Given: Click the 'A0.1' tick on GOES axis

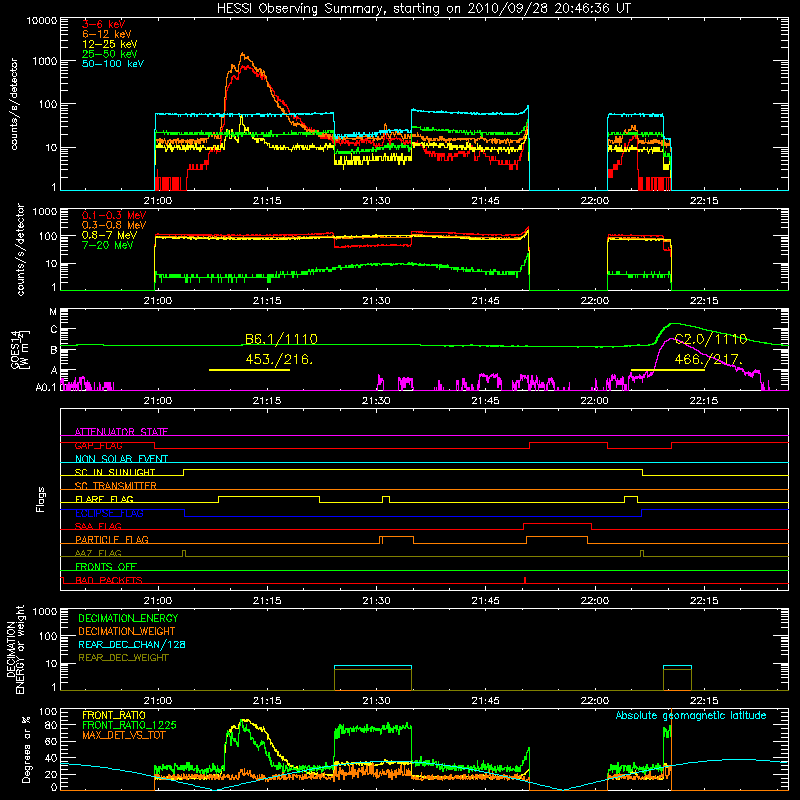Looking at the screenshot, I should [46, 388].
